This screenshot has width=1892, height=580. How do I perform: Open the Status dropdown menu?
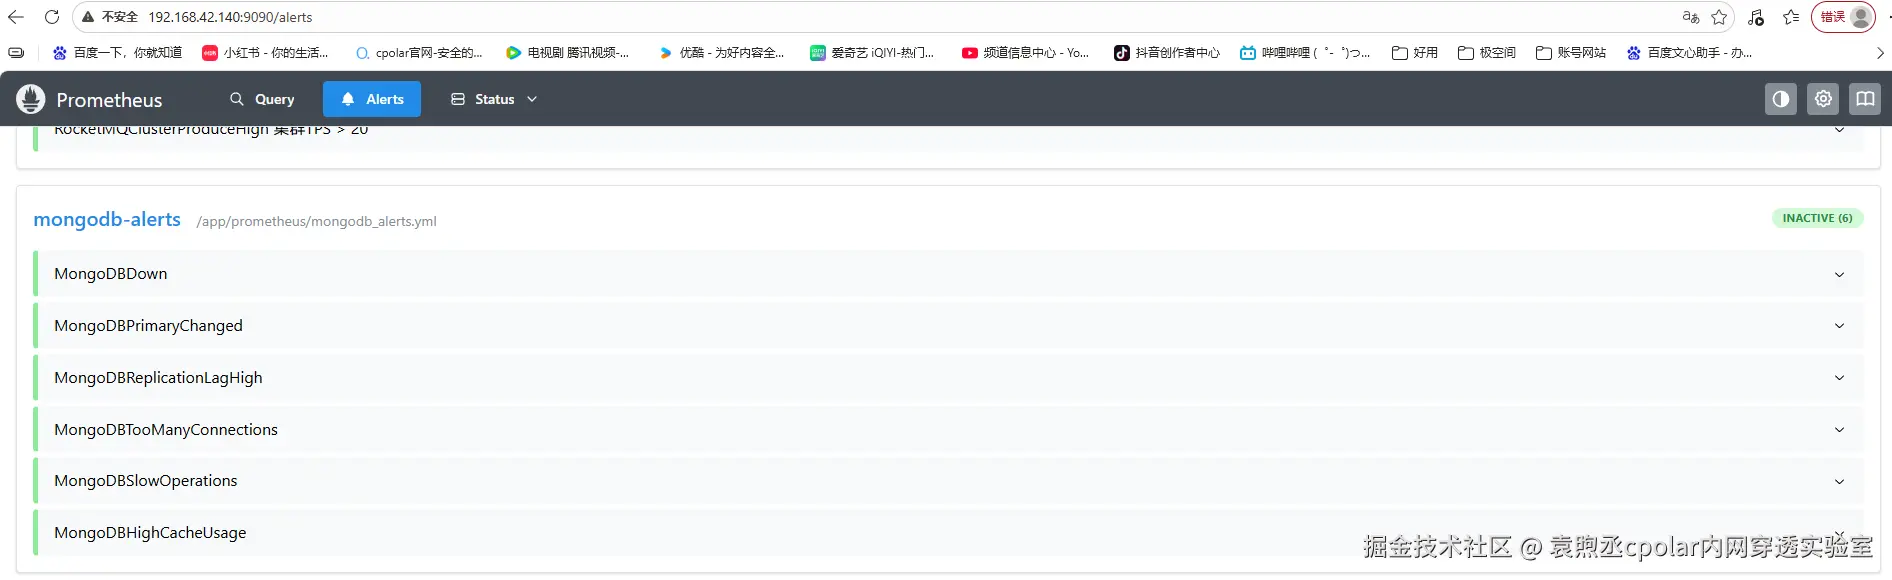[494, 99]
